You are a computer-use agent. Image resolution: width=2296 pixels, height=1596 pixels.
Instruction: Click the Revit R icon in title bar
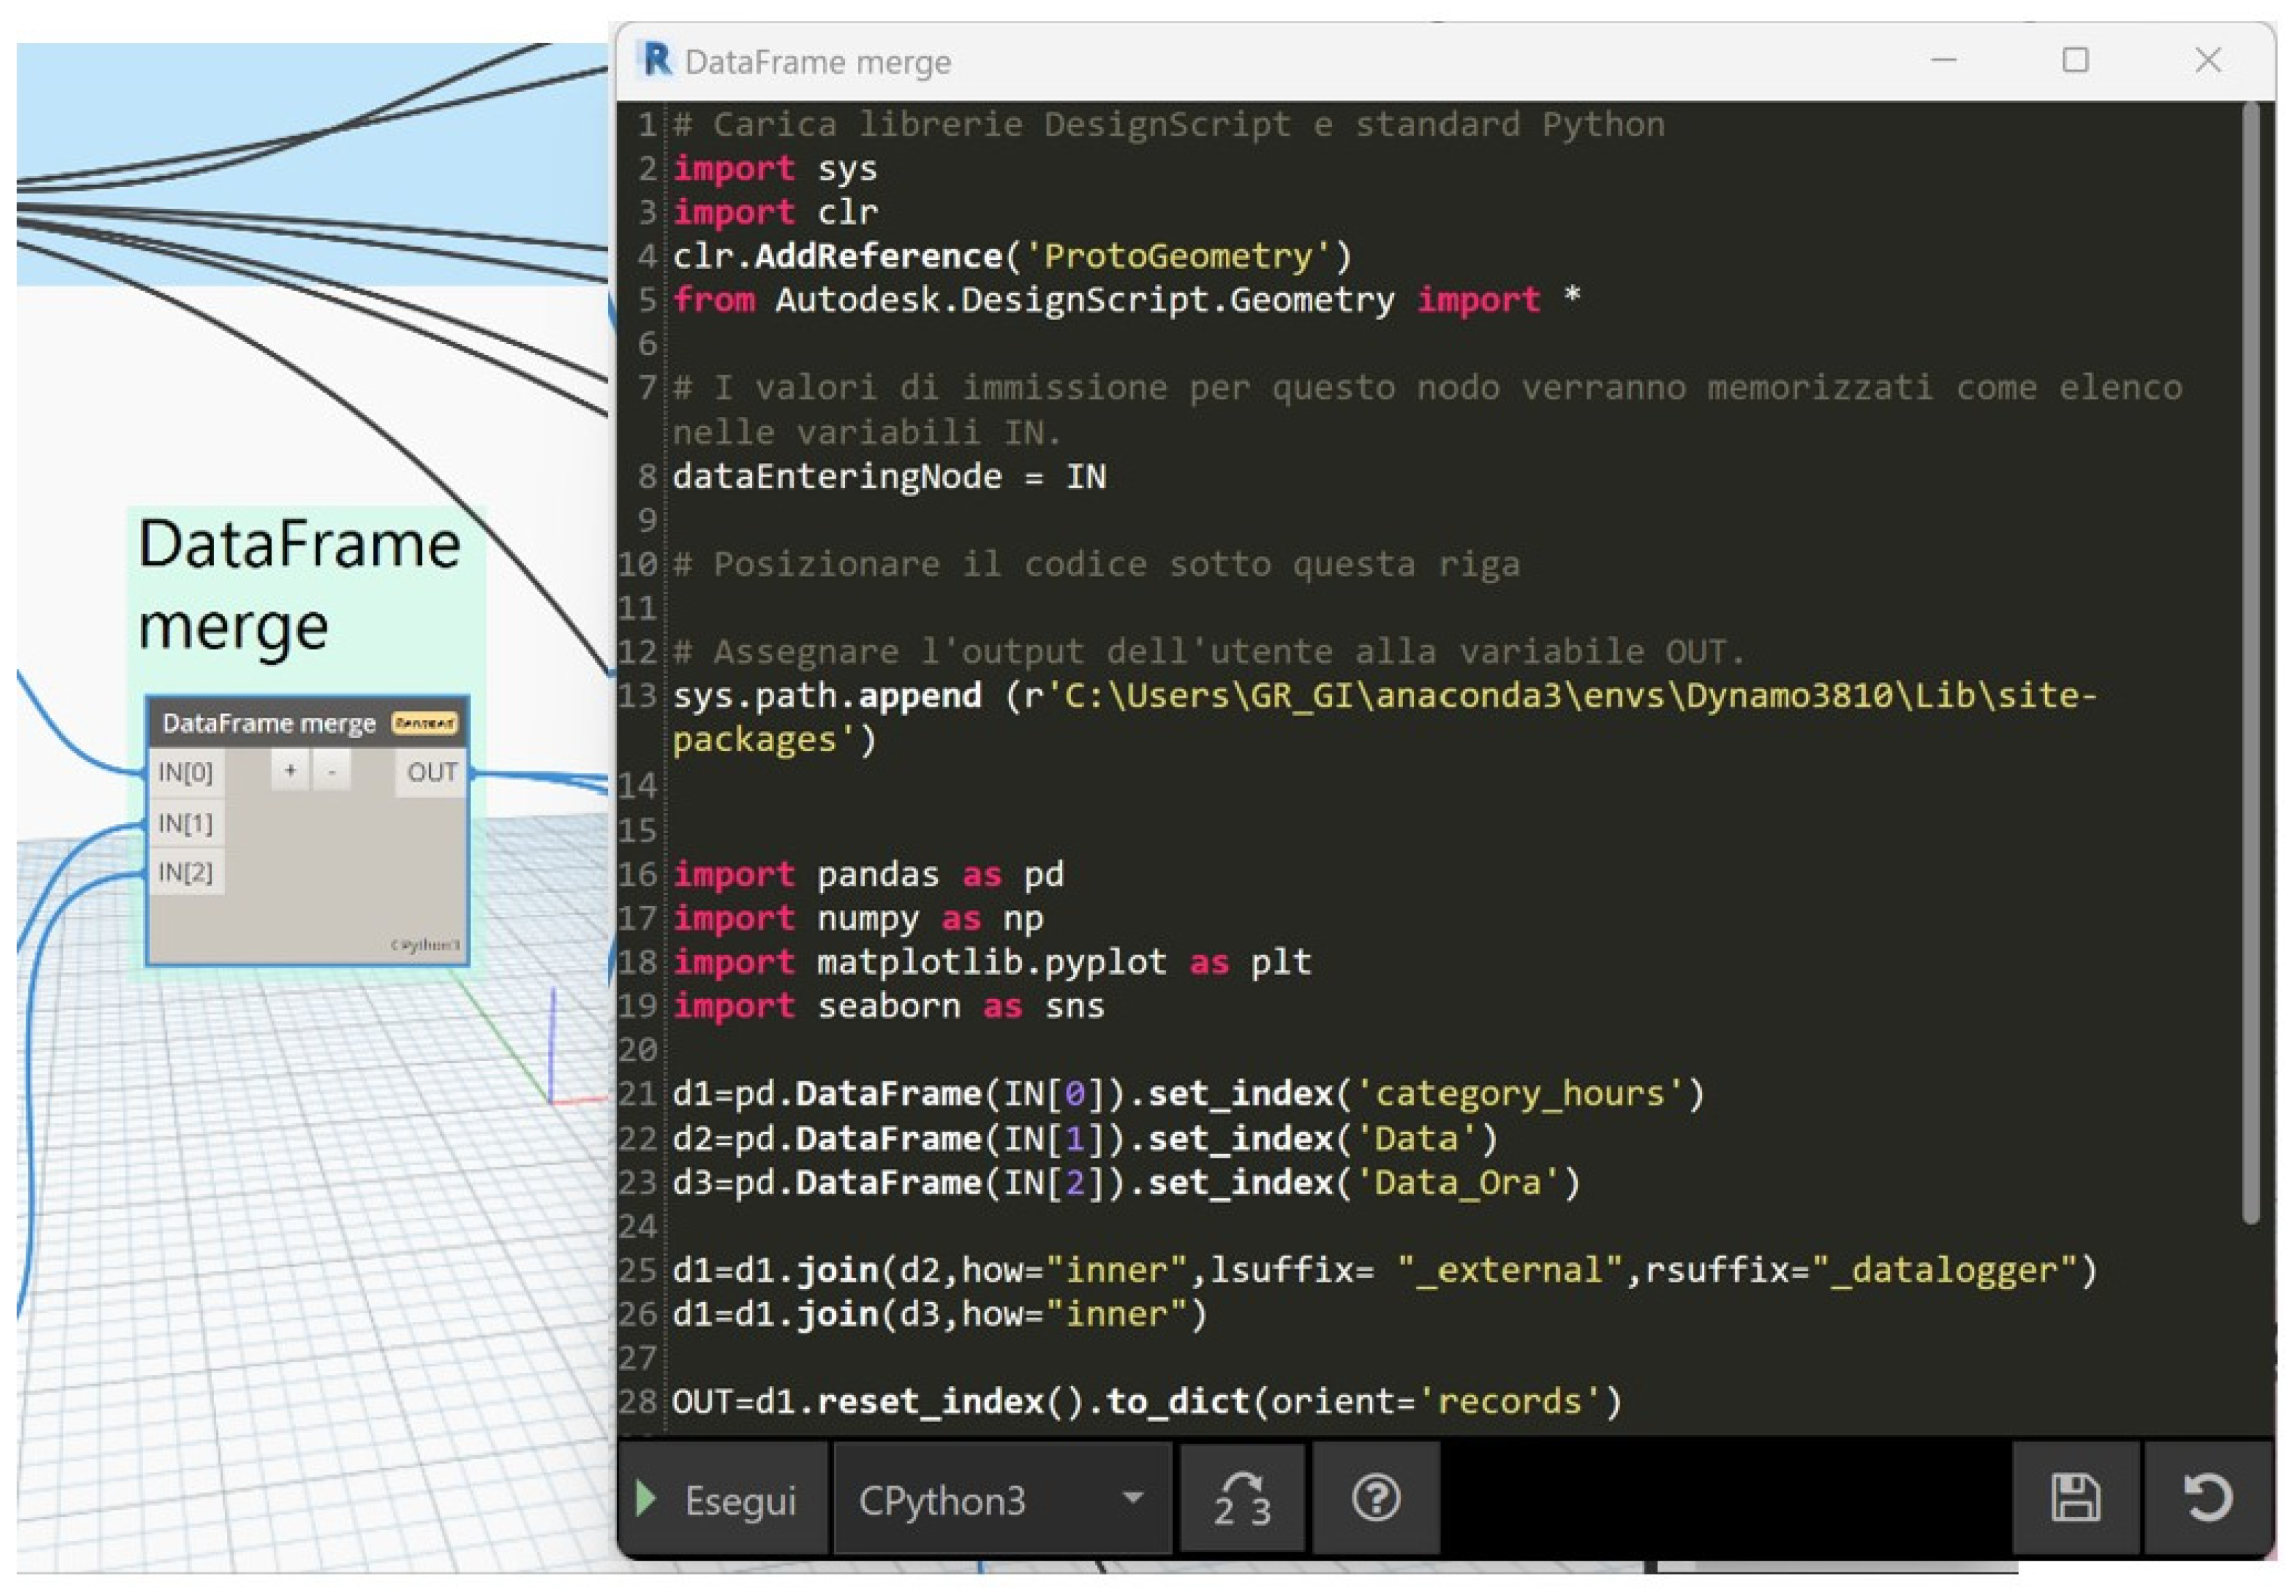click(x=657, y=60)
